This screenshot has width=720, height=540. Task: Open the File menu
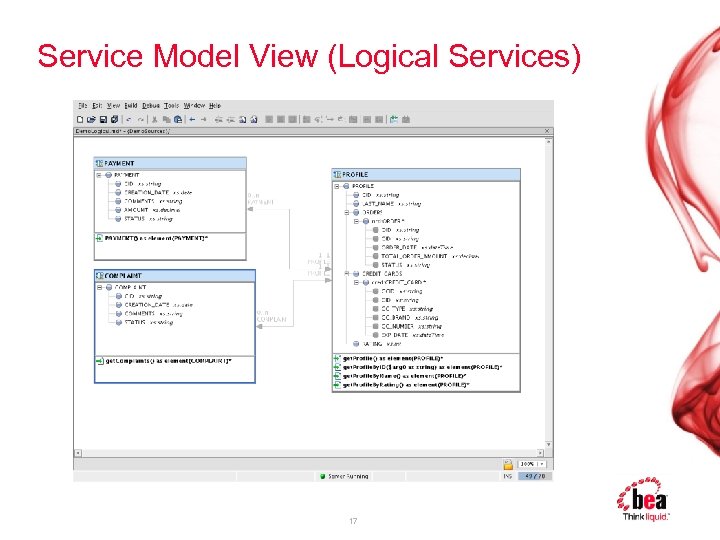tap(83, 106)
